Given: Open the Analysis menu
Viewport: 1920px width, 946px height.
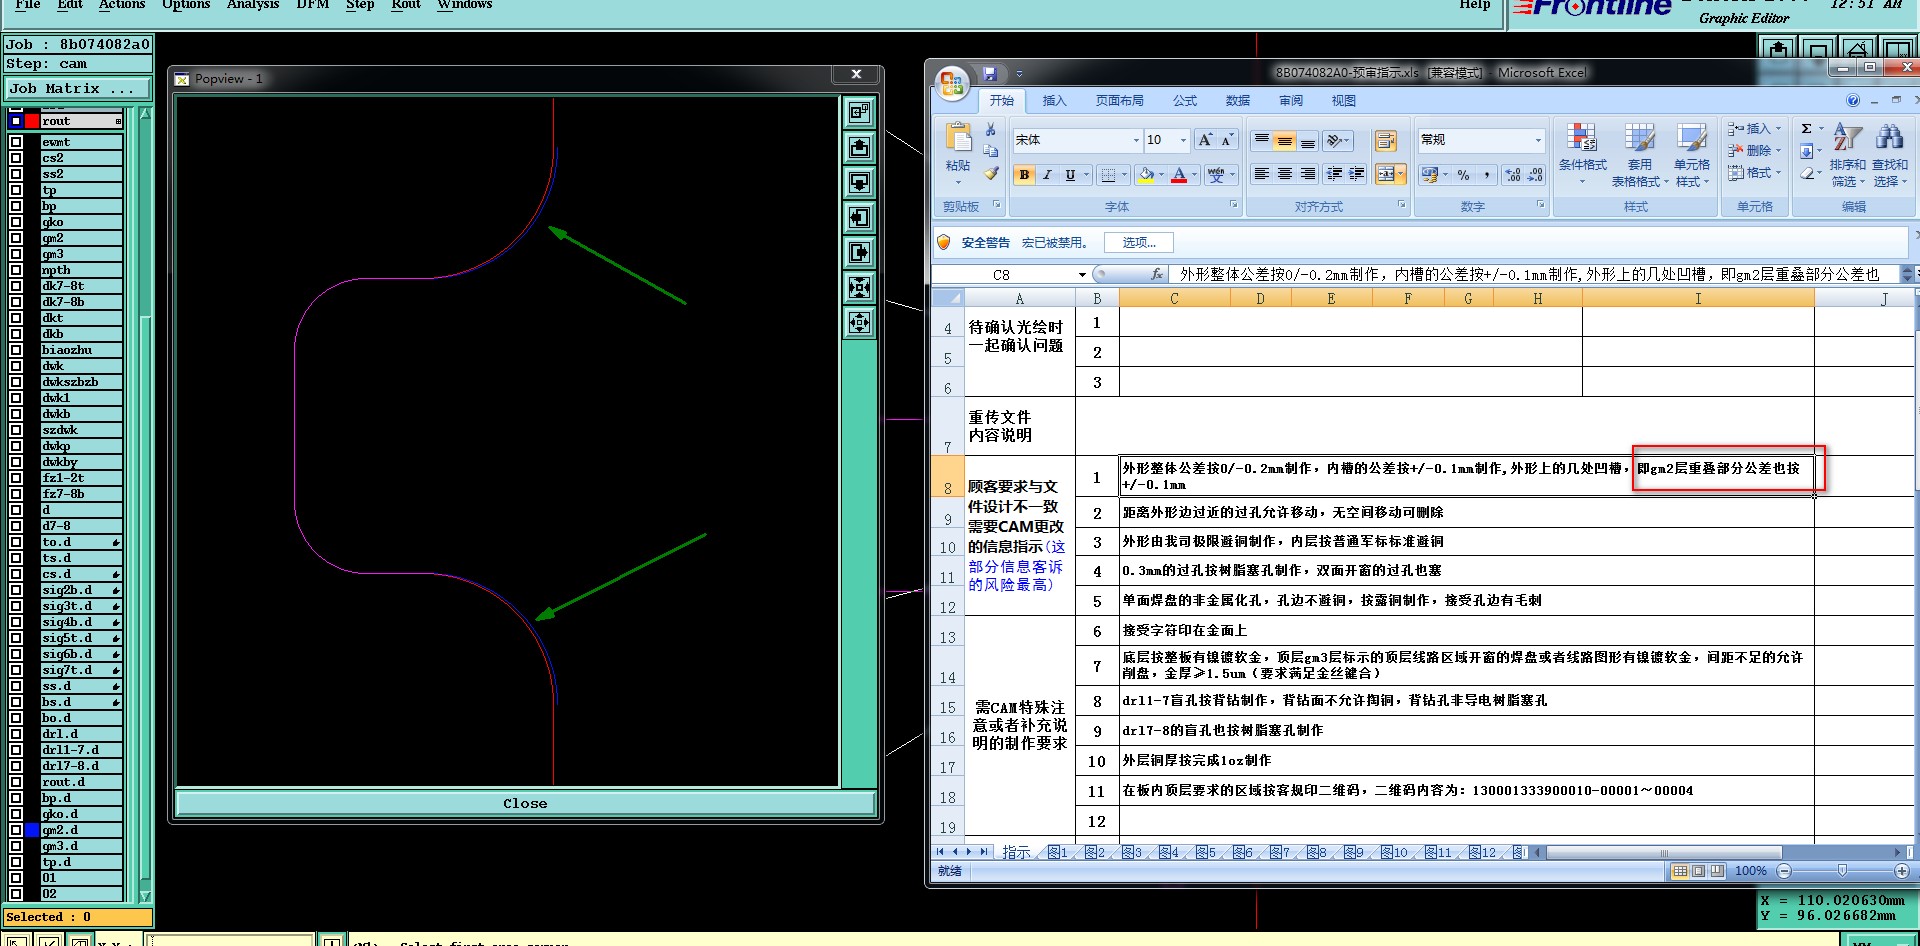Looking at the screenshot, I should click(252, 5).
